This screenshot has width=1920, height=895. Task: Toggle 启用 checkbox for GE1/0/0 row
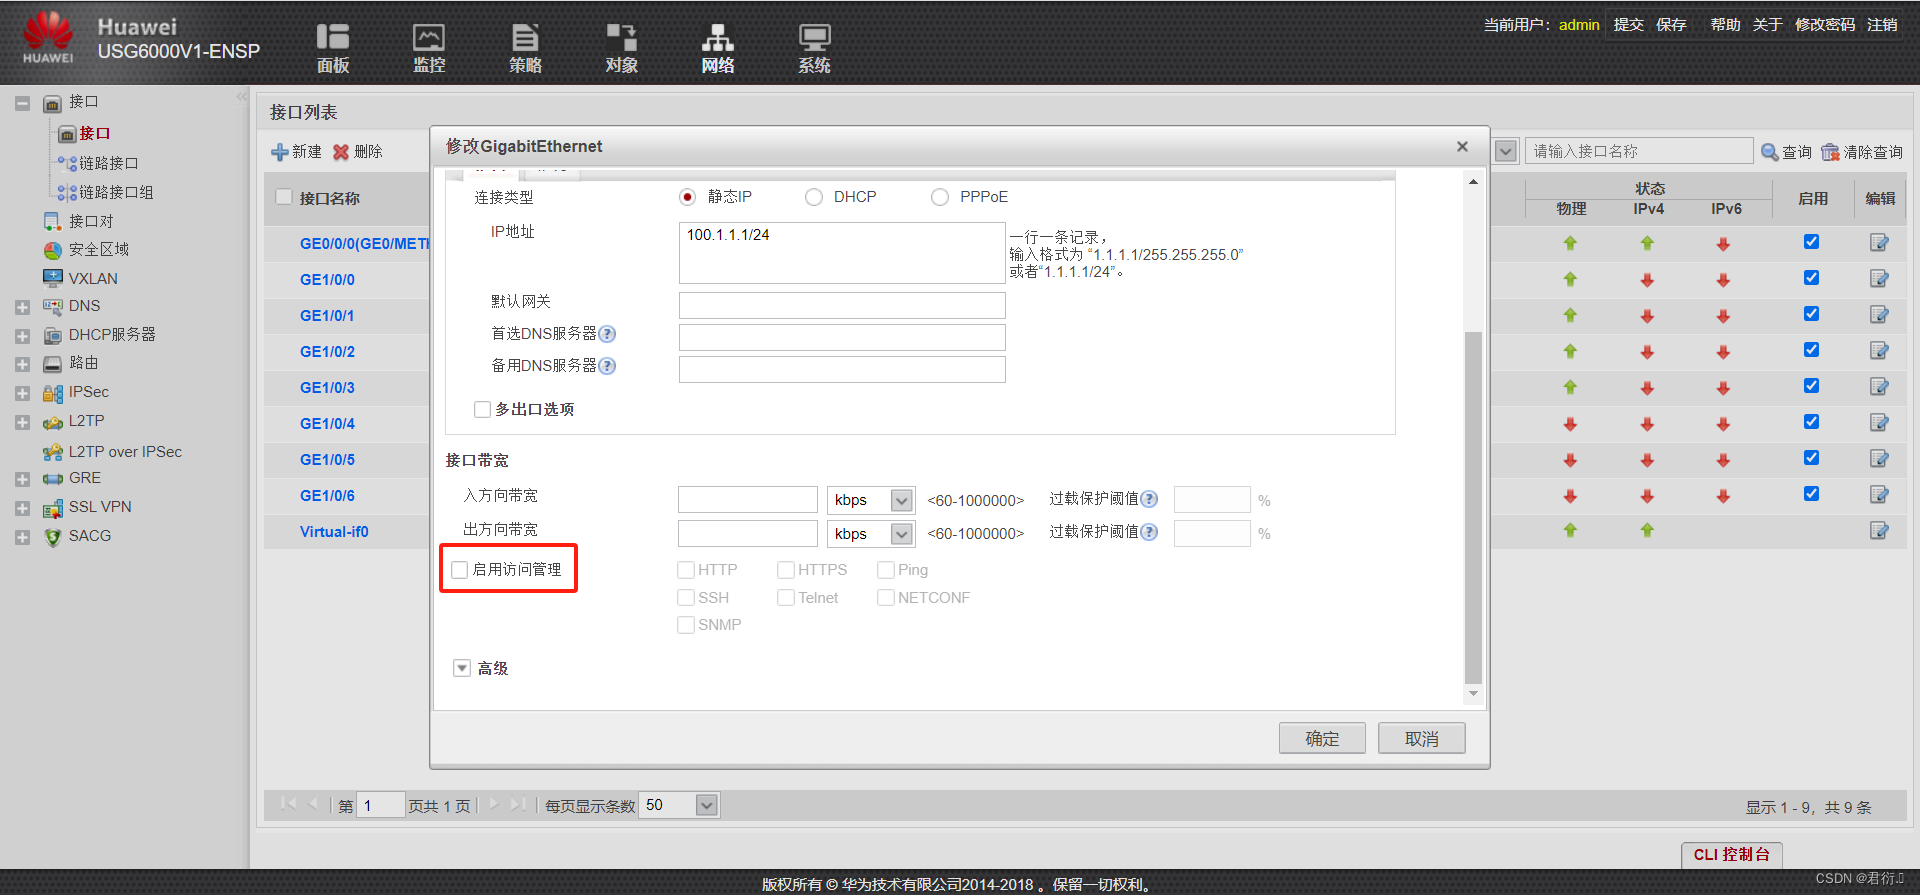[1811, 278]
